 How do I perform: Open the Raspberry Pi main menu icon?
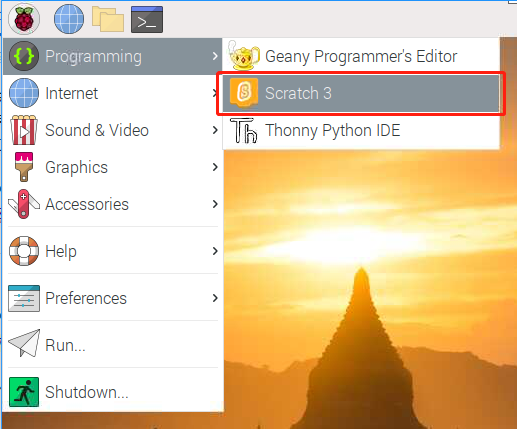(x=24, y=19)
